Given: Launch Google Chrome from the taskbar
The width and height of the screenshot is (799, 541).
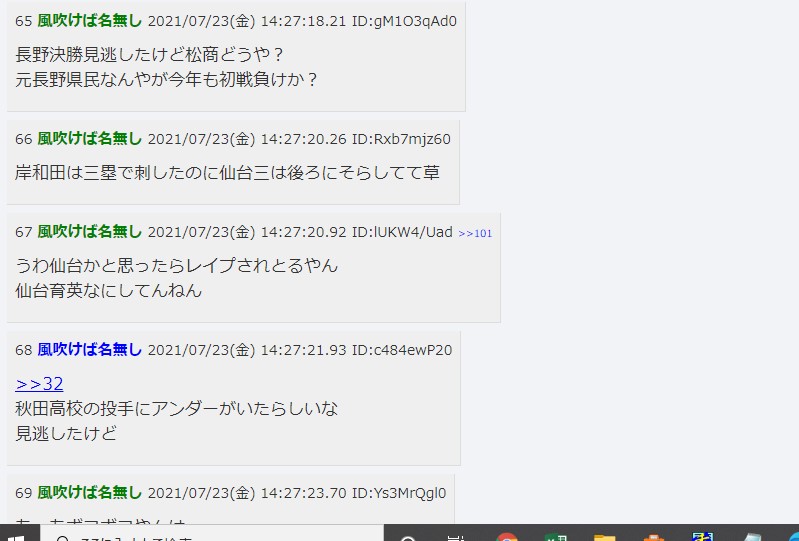Looking at the screenshot, I should [507, 537].
